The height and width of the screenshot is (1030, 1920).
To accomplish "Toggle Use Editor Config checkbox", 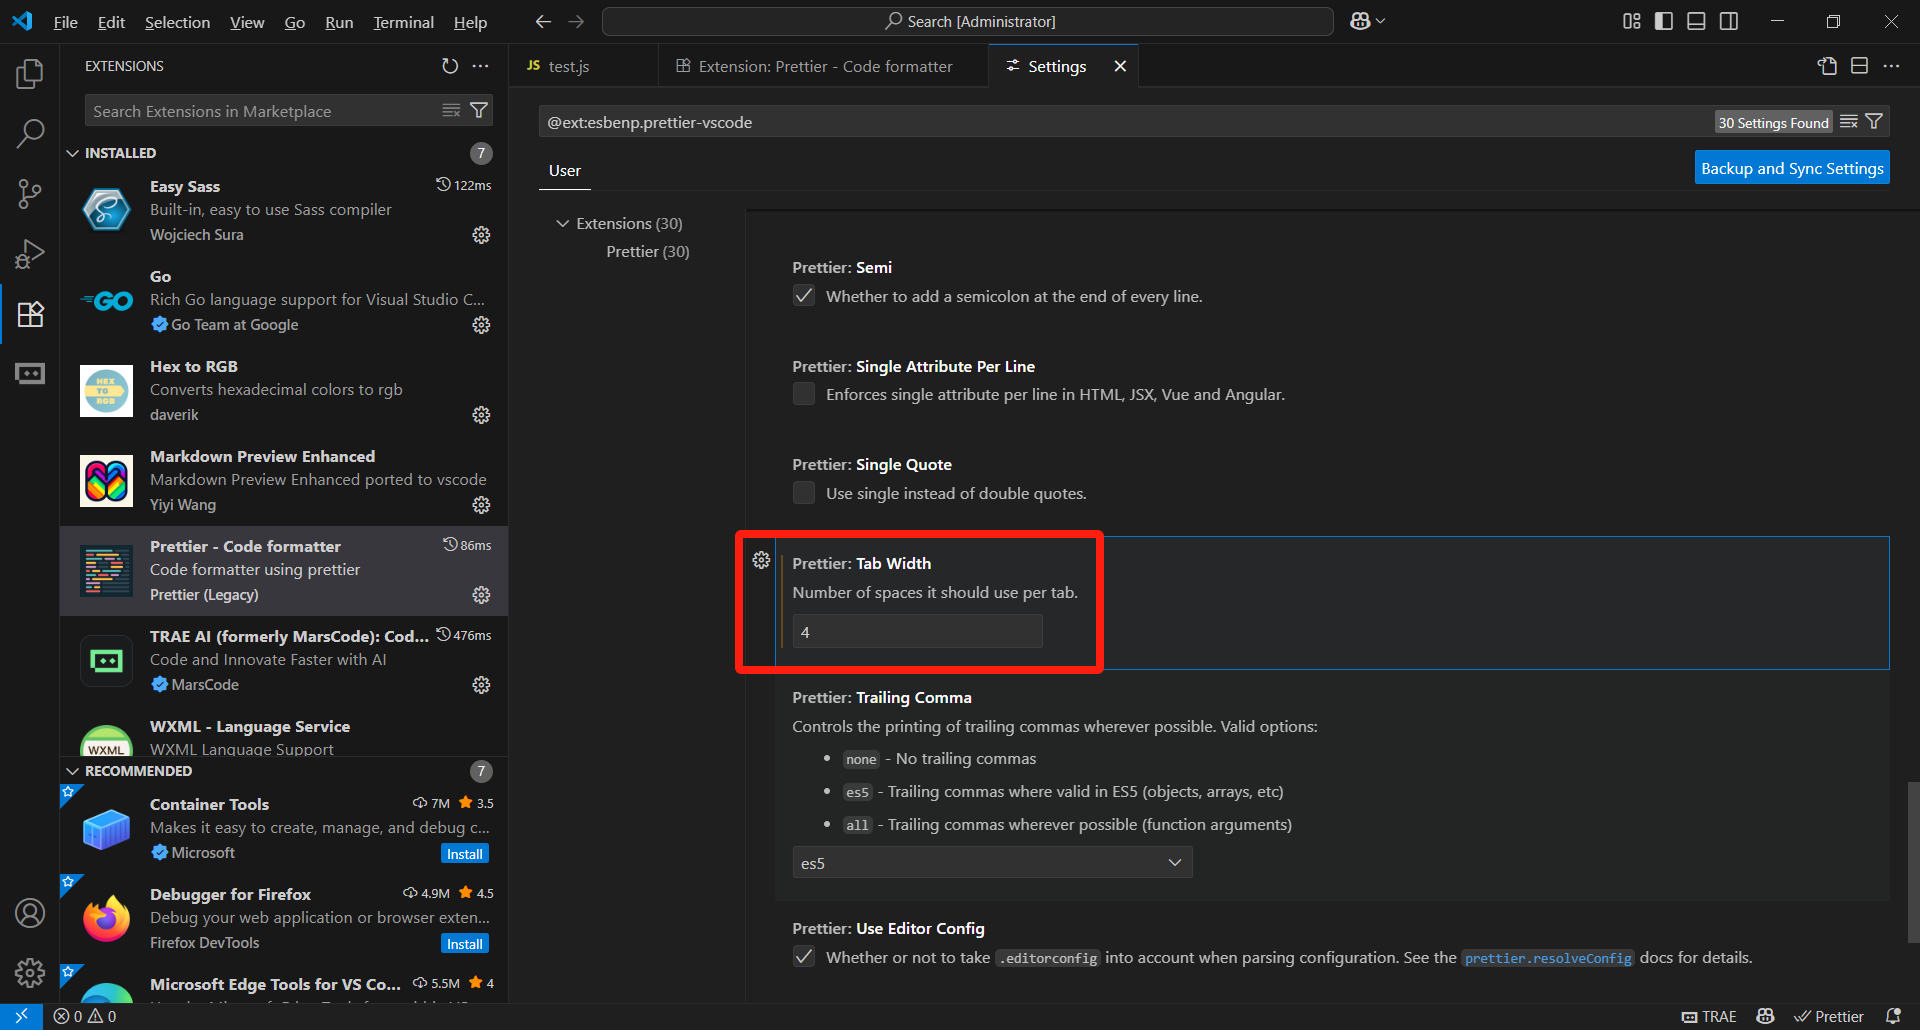I will point(804,957).
